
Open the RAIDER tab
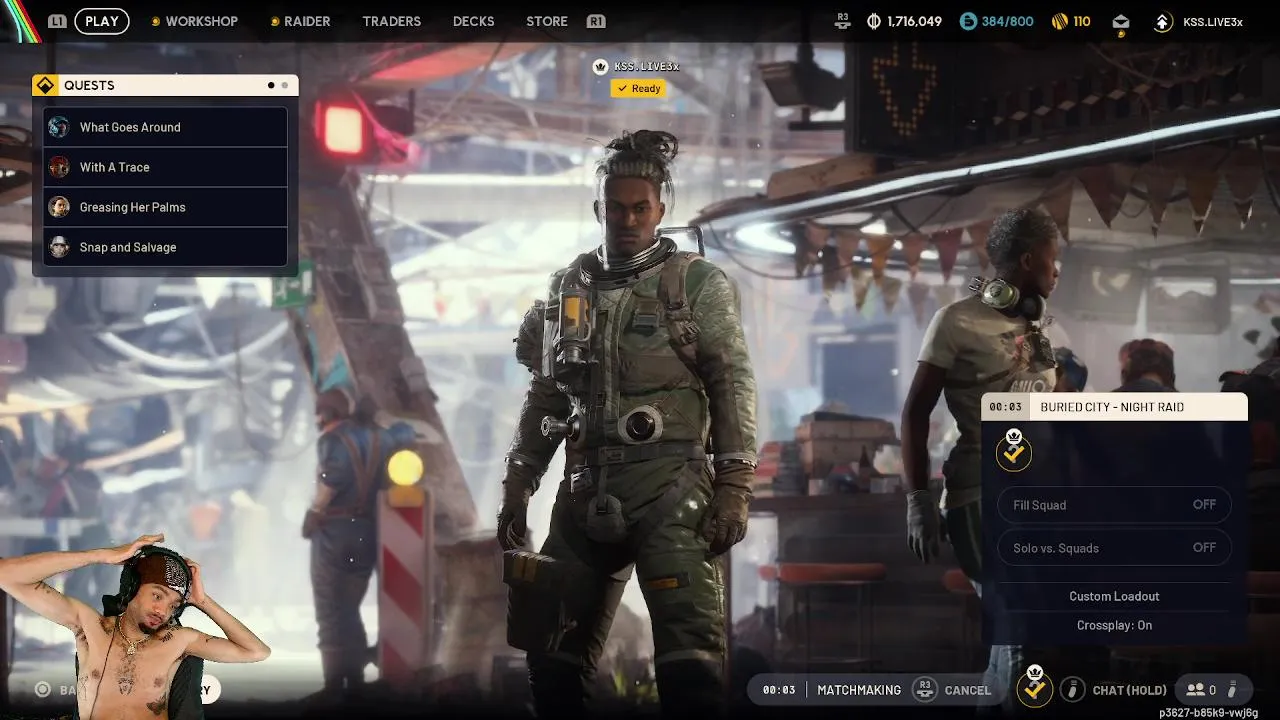coord(307,21)
